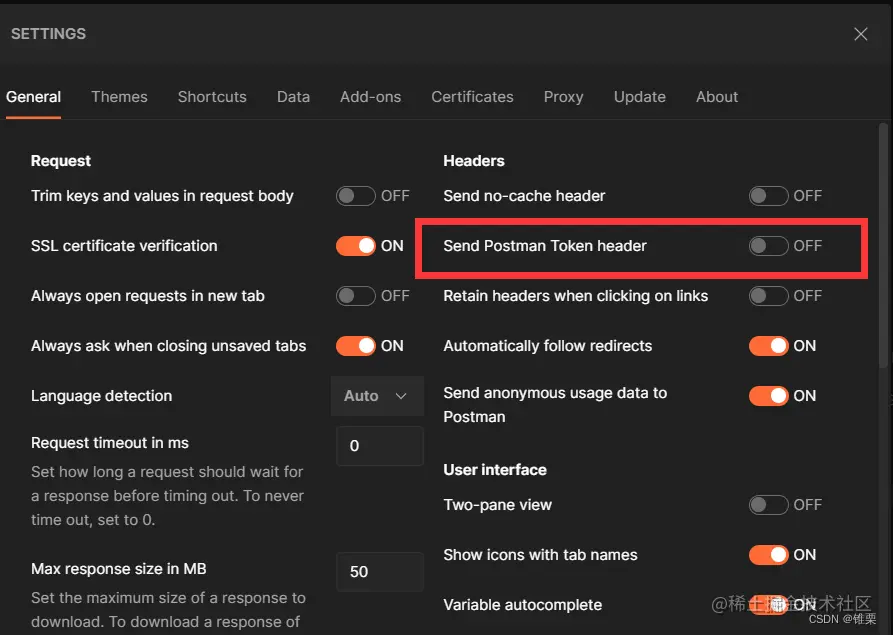Enable Retain headers when clicking on links
Image resolution: width=893 pixels, height=635 pixels.
coord(768,296)
